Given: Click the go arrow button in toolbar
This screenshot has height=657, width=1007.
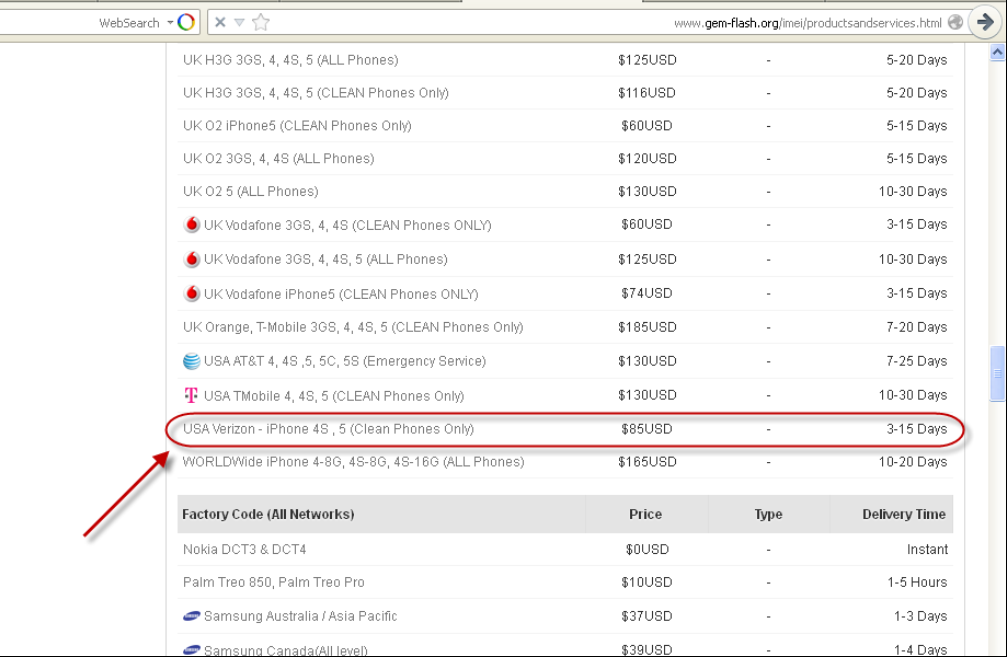Looking at the screenshot, I should coord(985,22).
